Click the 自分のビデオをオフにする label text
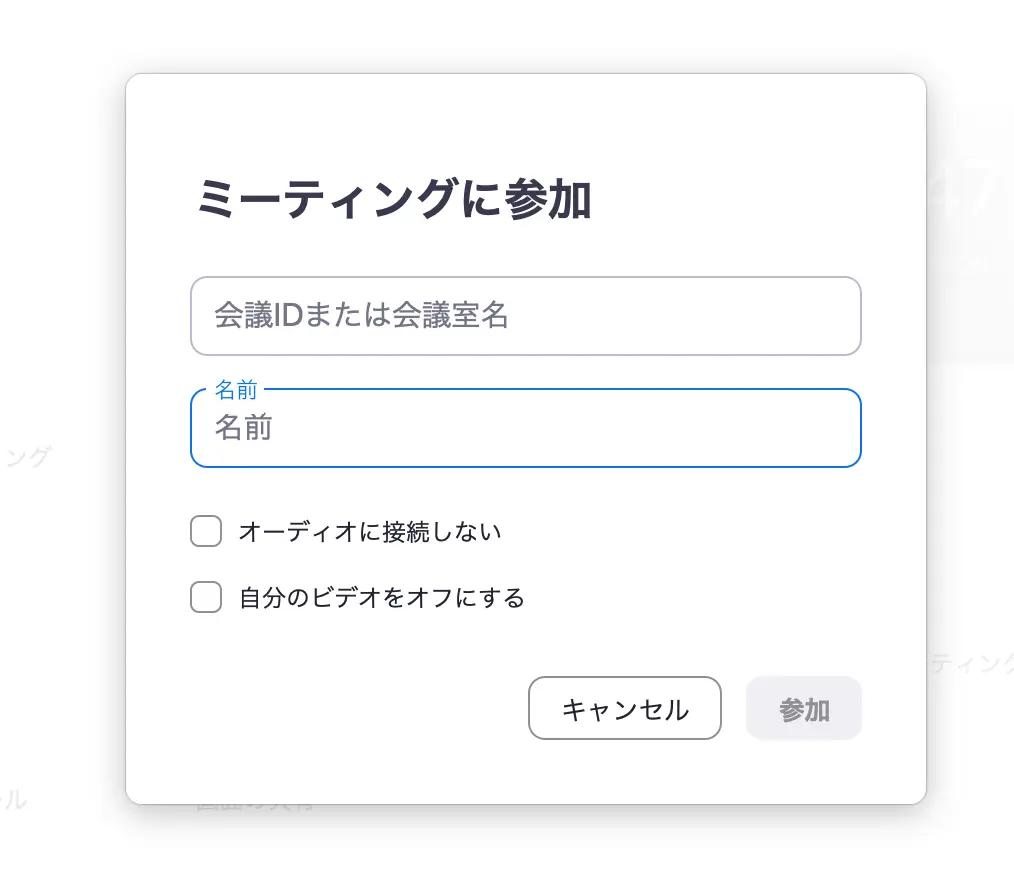 (382, 597)
